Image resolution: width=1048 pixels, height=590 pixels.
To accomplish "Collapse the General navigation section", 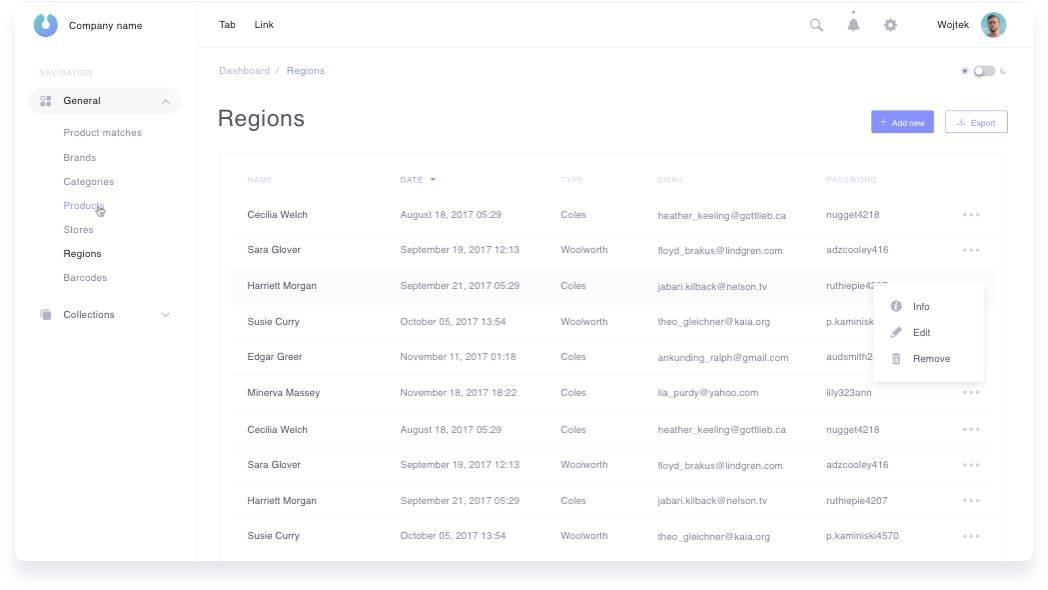I will coord(165,101).
